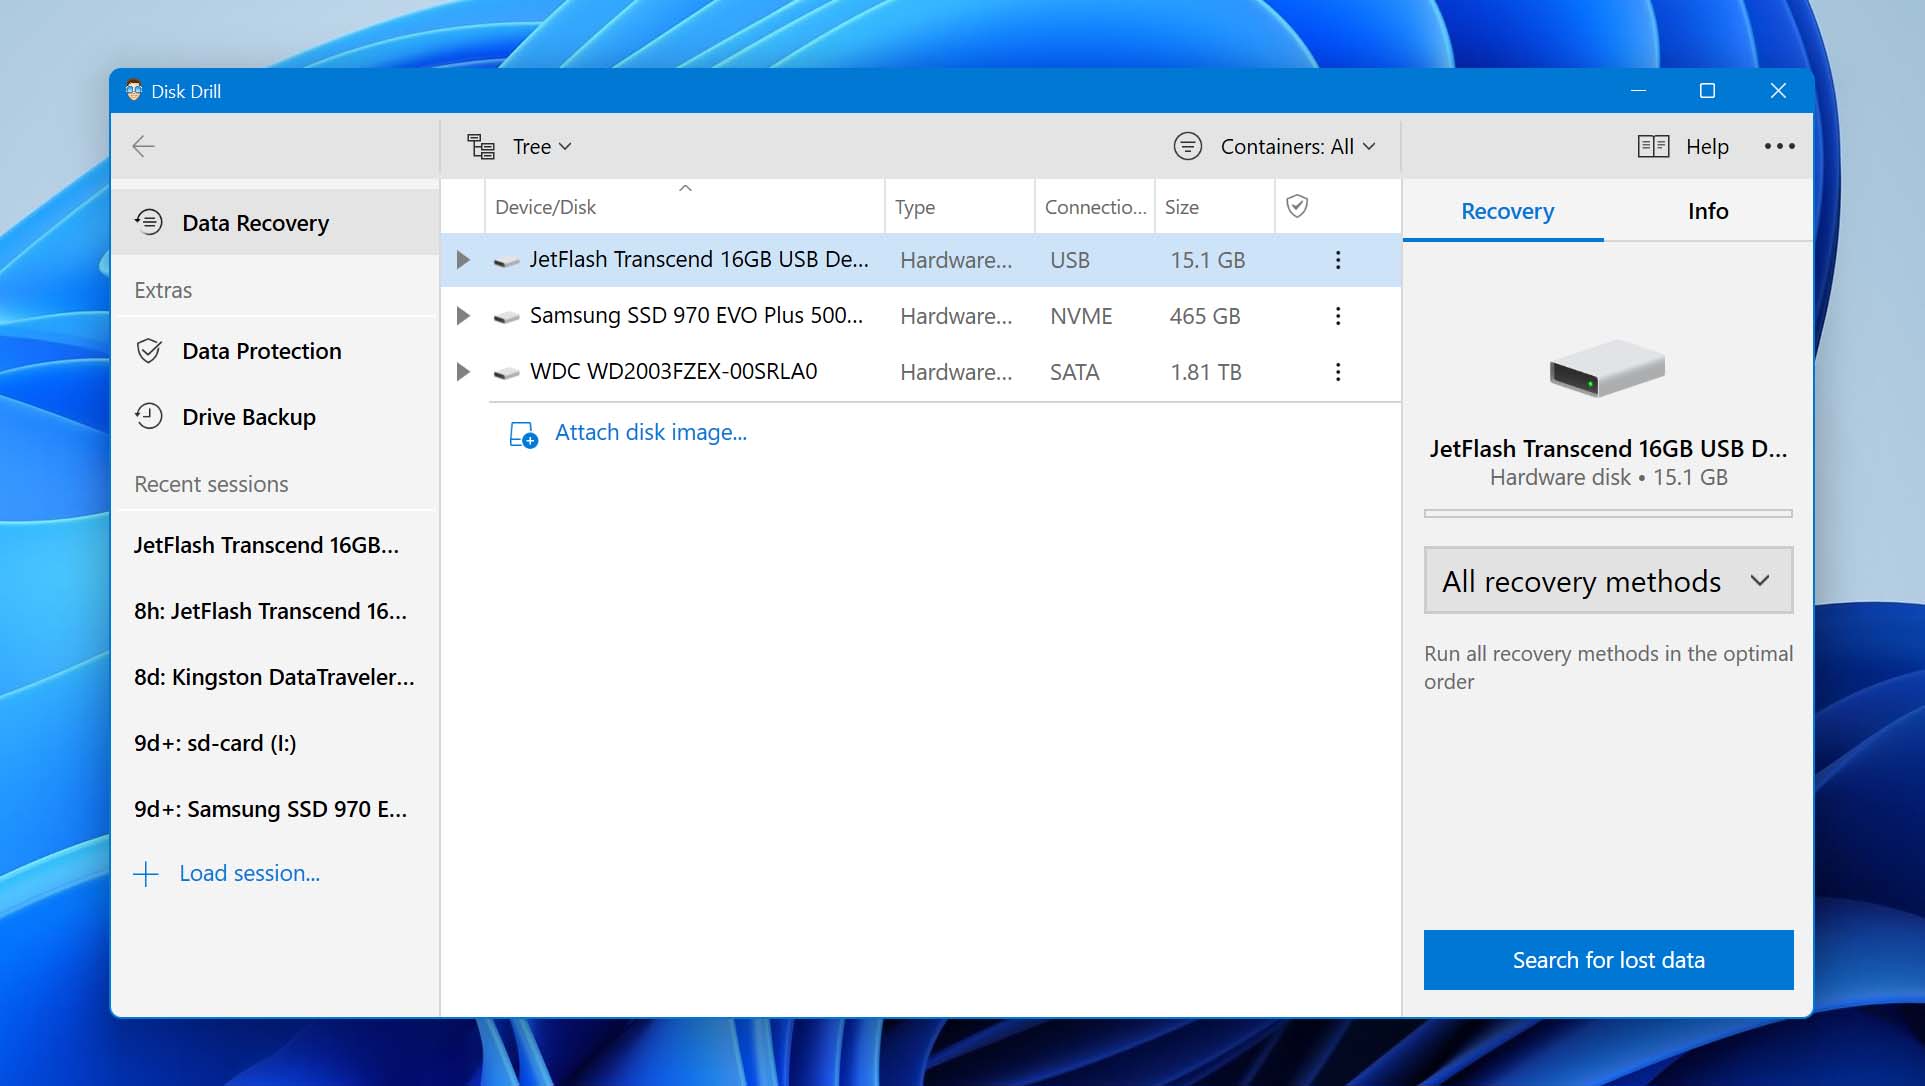Open All recovery methods dropdown

[x=1607, y=581]
